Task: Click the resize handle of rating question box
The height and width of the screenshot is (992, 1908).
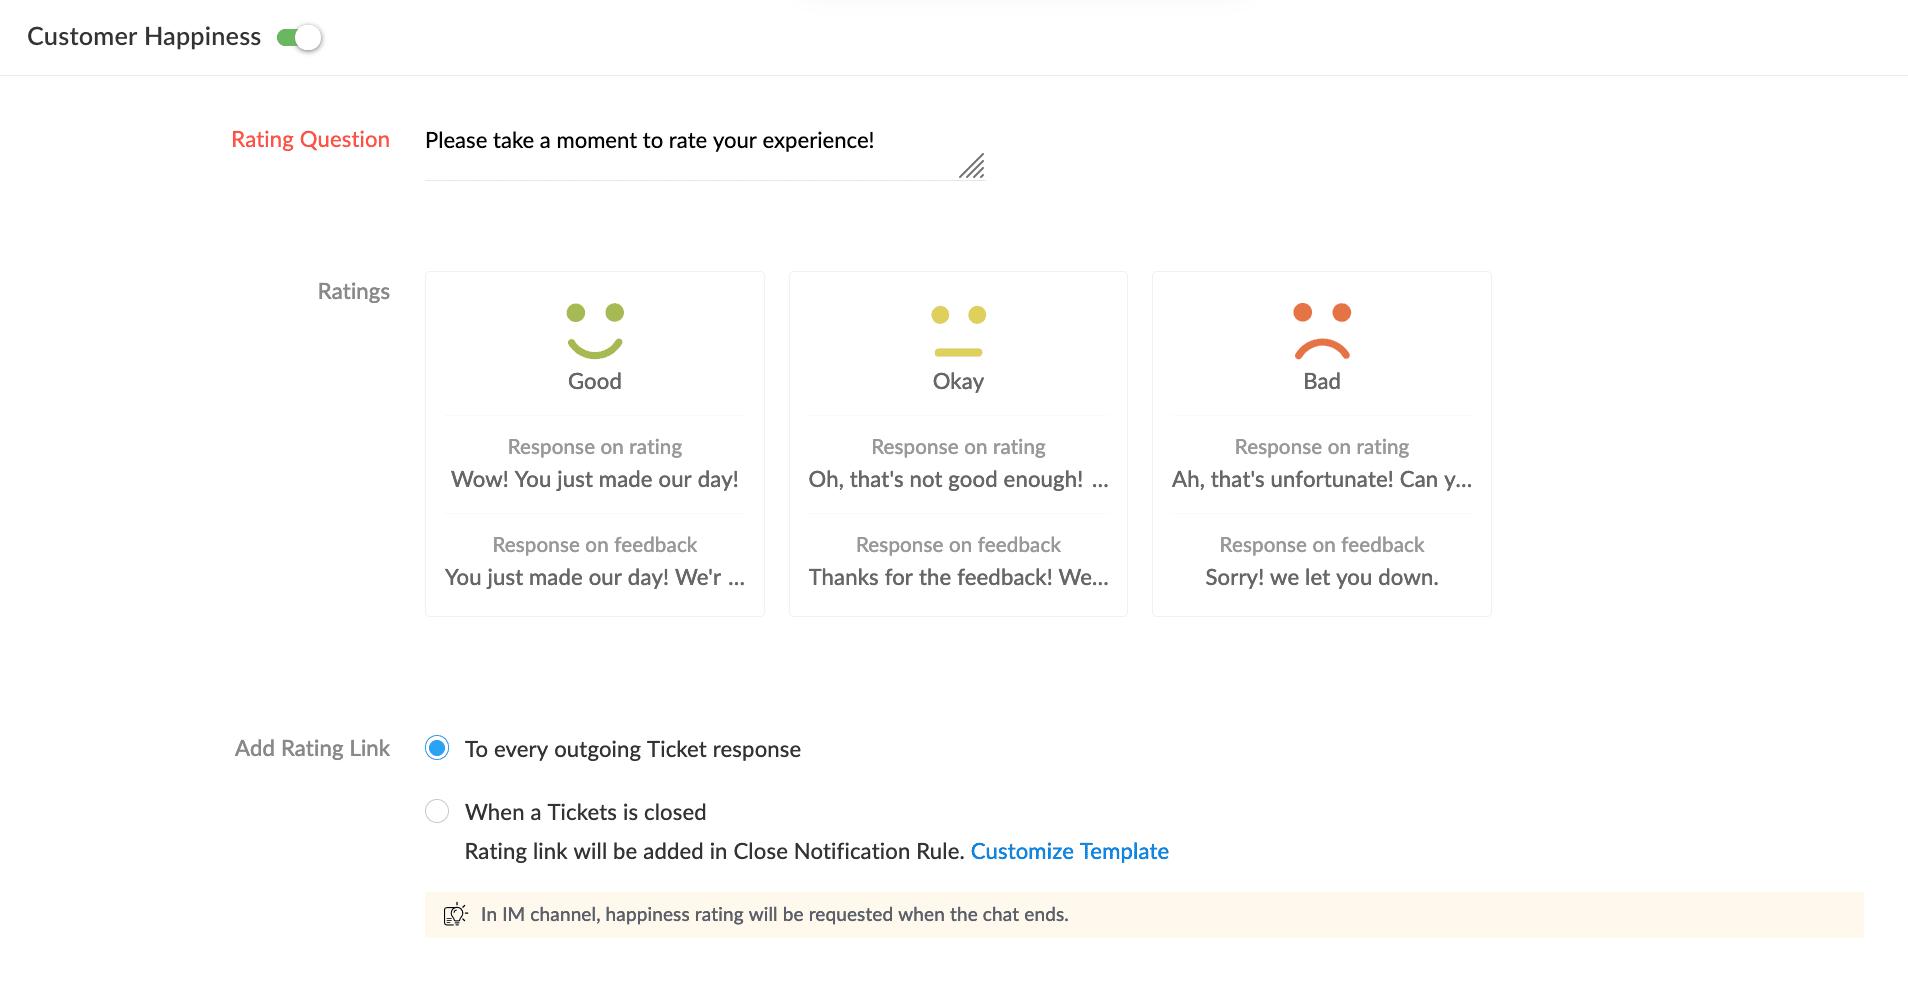Action: (x=972, y=166)
